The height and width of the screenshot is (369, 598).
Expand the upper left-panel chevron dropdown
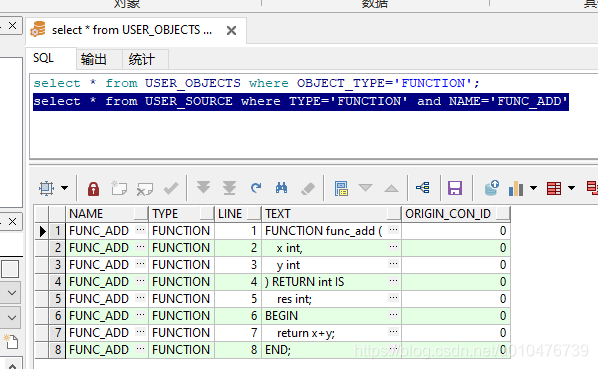tap(11, 293)
